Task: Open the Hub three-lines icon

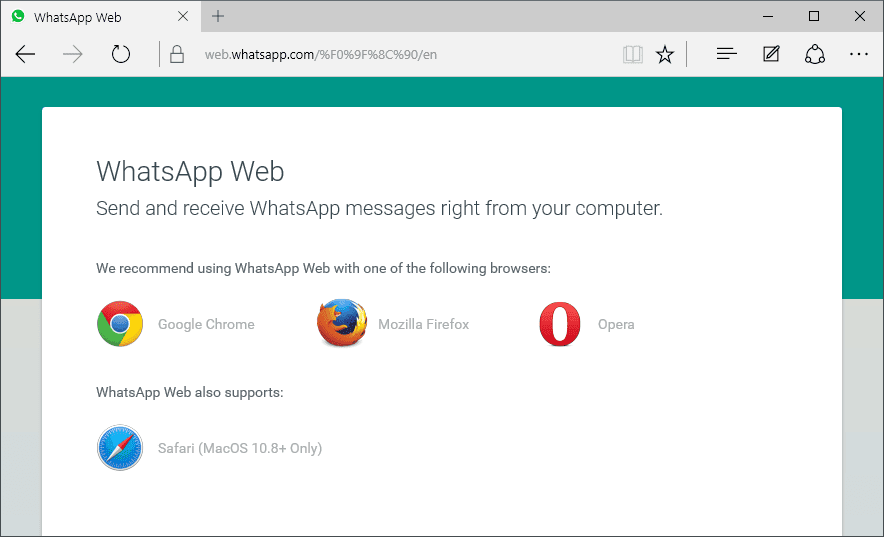Action: [x=727, y=54]
